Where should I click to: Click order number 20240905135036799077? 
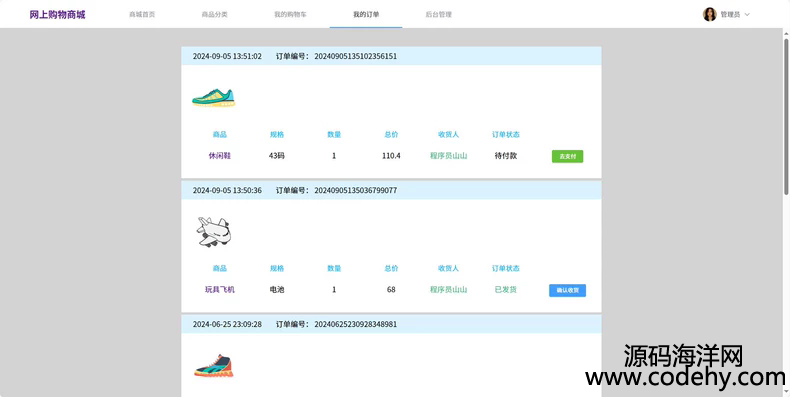tap(356, 190)
